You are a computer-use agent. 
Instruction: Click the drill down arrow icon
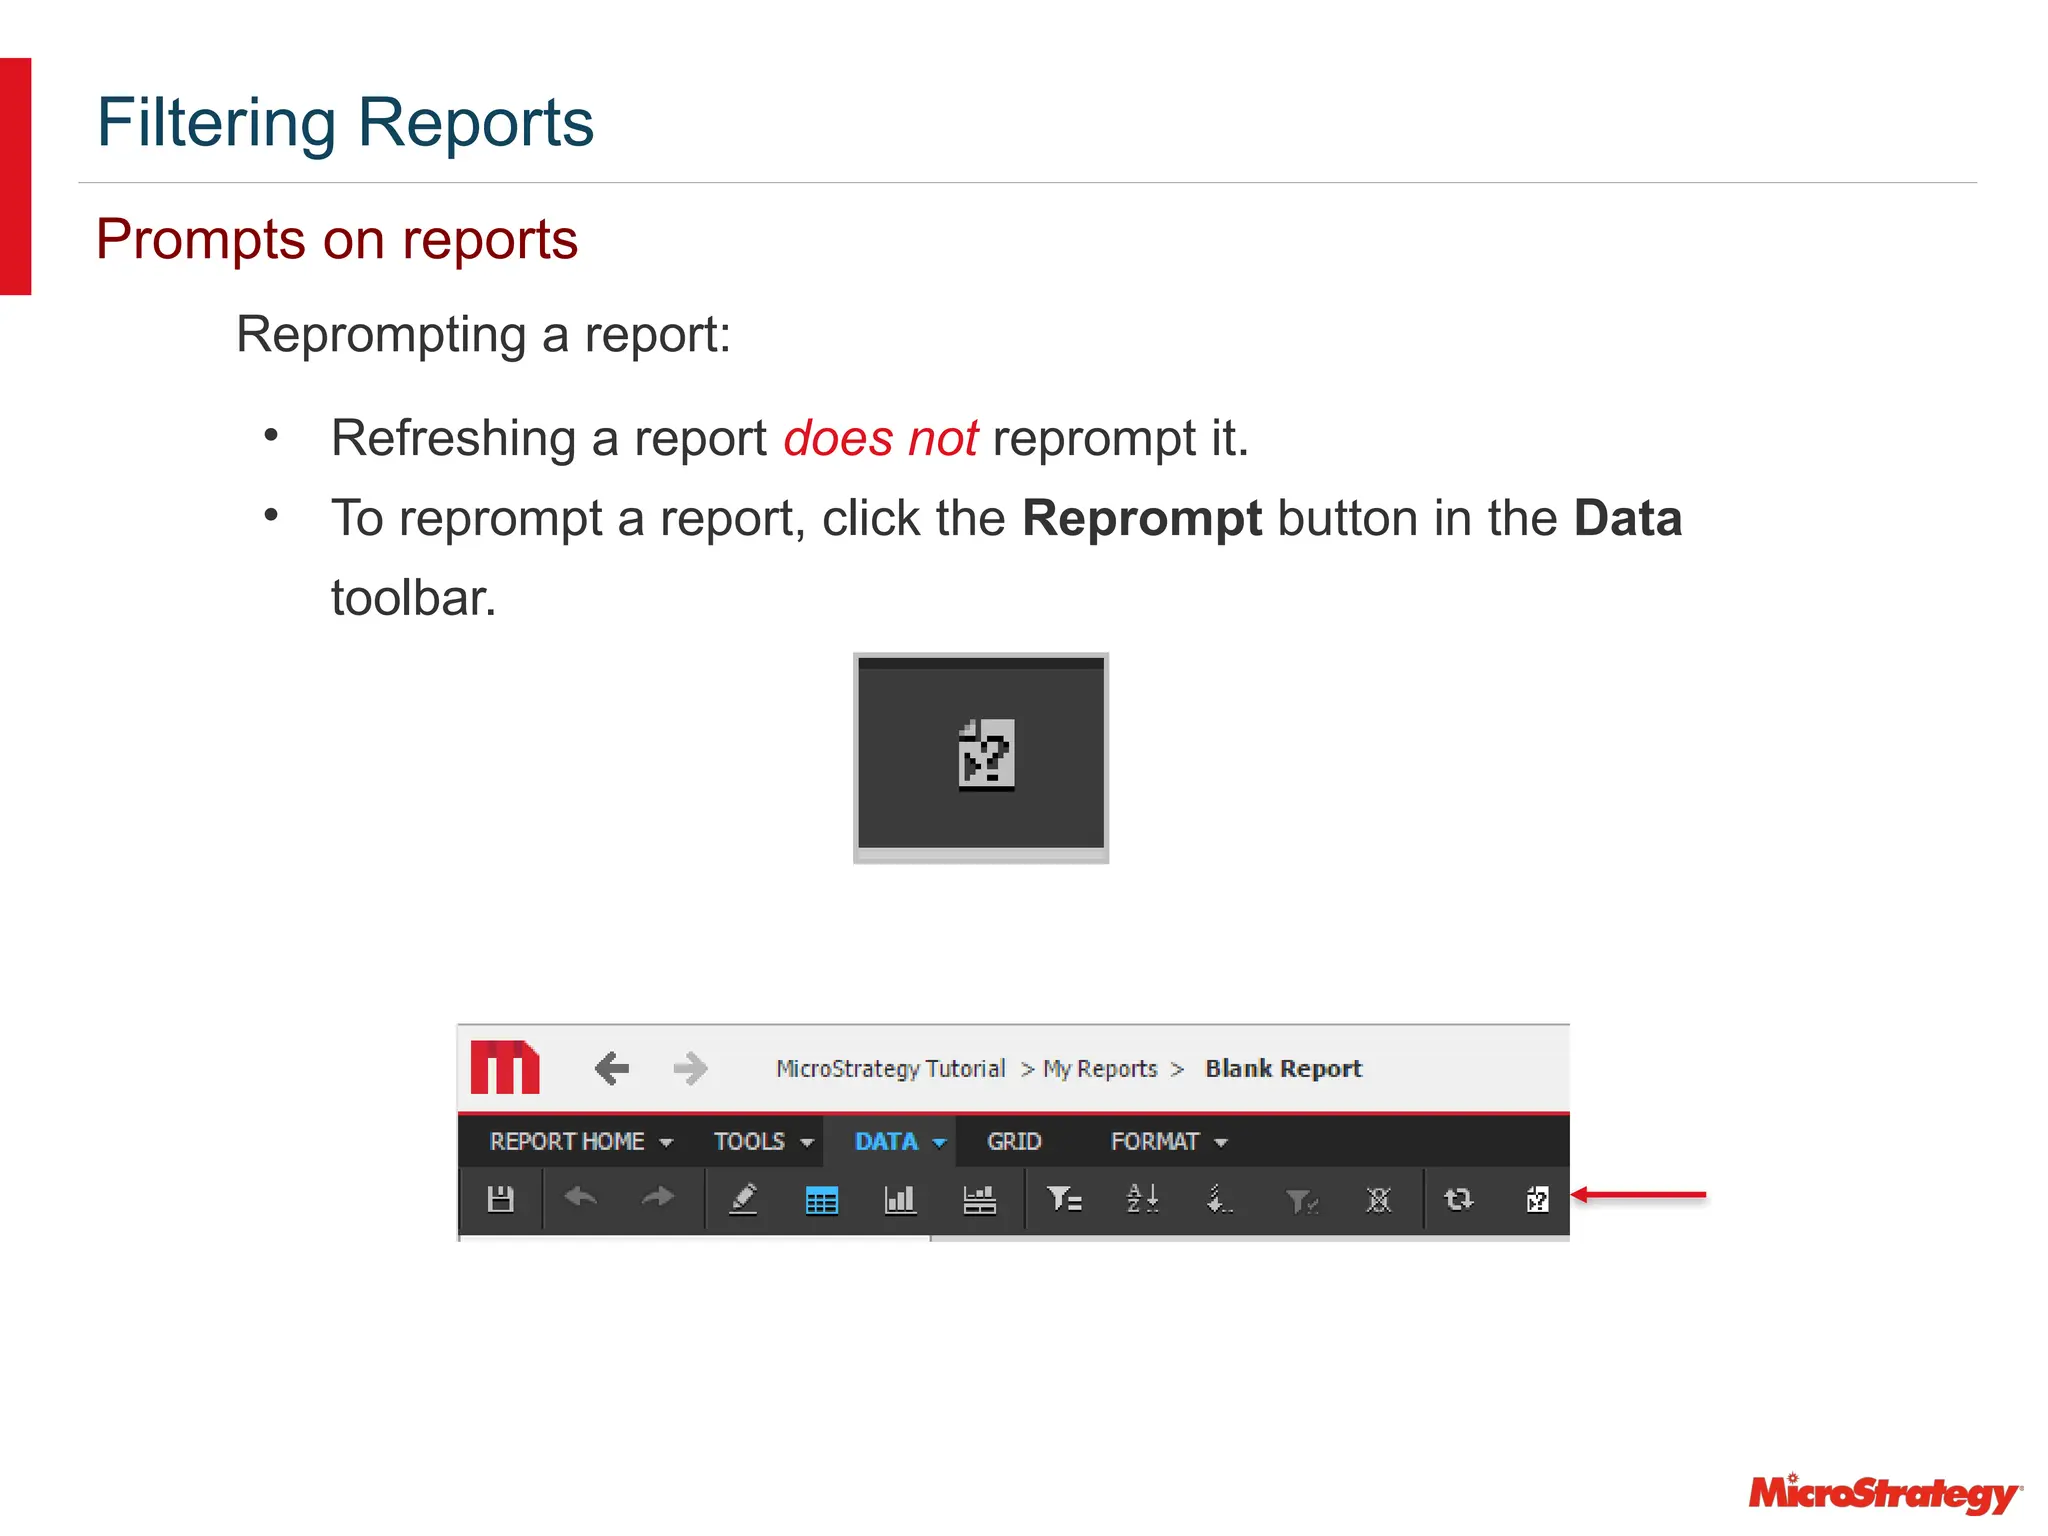coord(1219,1198)
